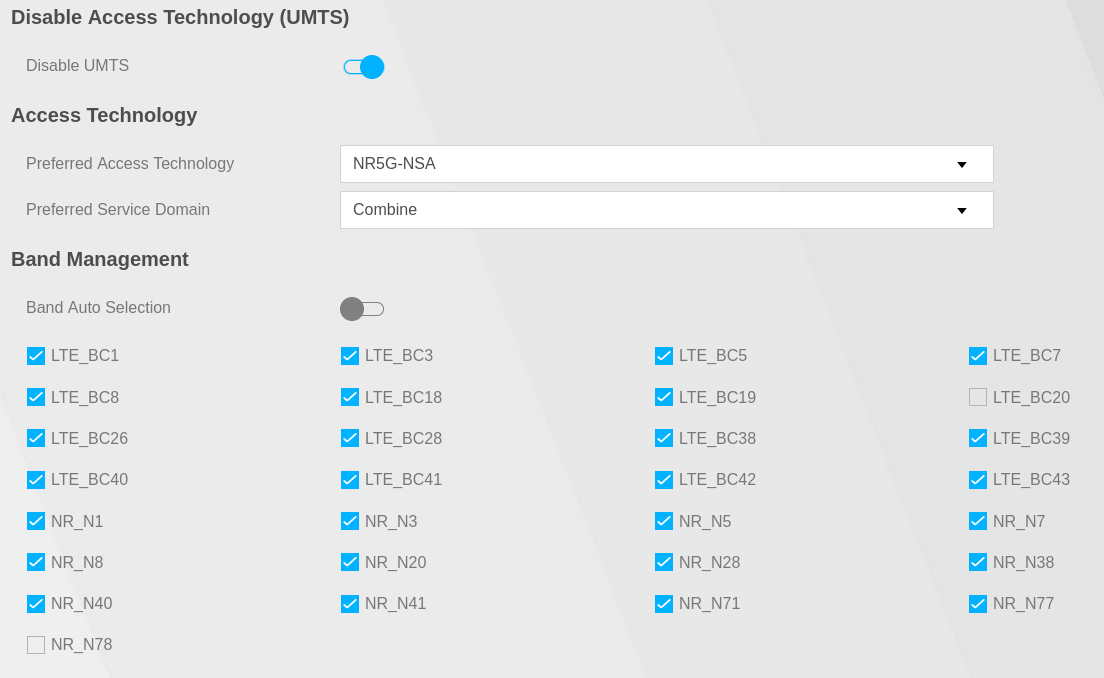Image resolution: width=1104 pixels, height=678 pixels.
Task: Uncheck the NR_N28 band checkbox
Action: (x=664, y=562)
